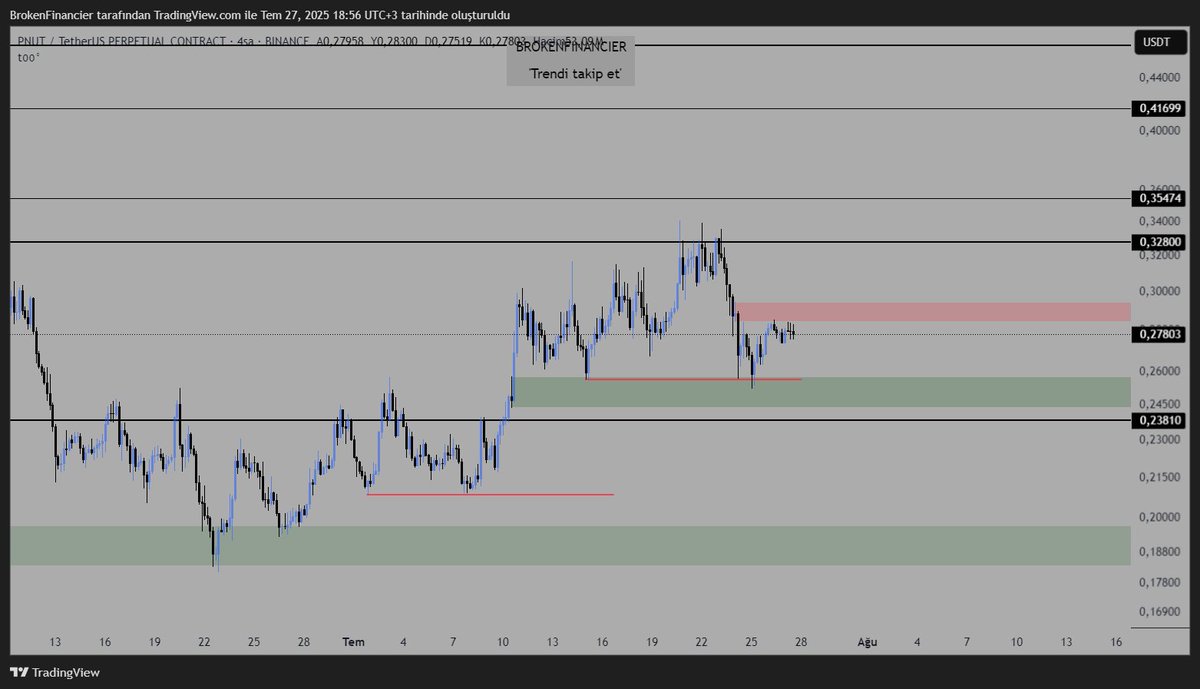
Task: Click the 0,44000 price axis tick
Action: 1161,77
